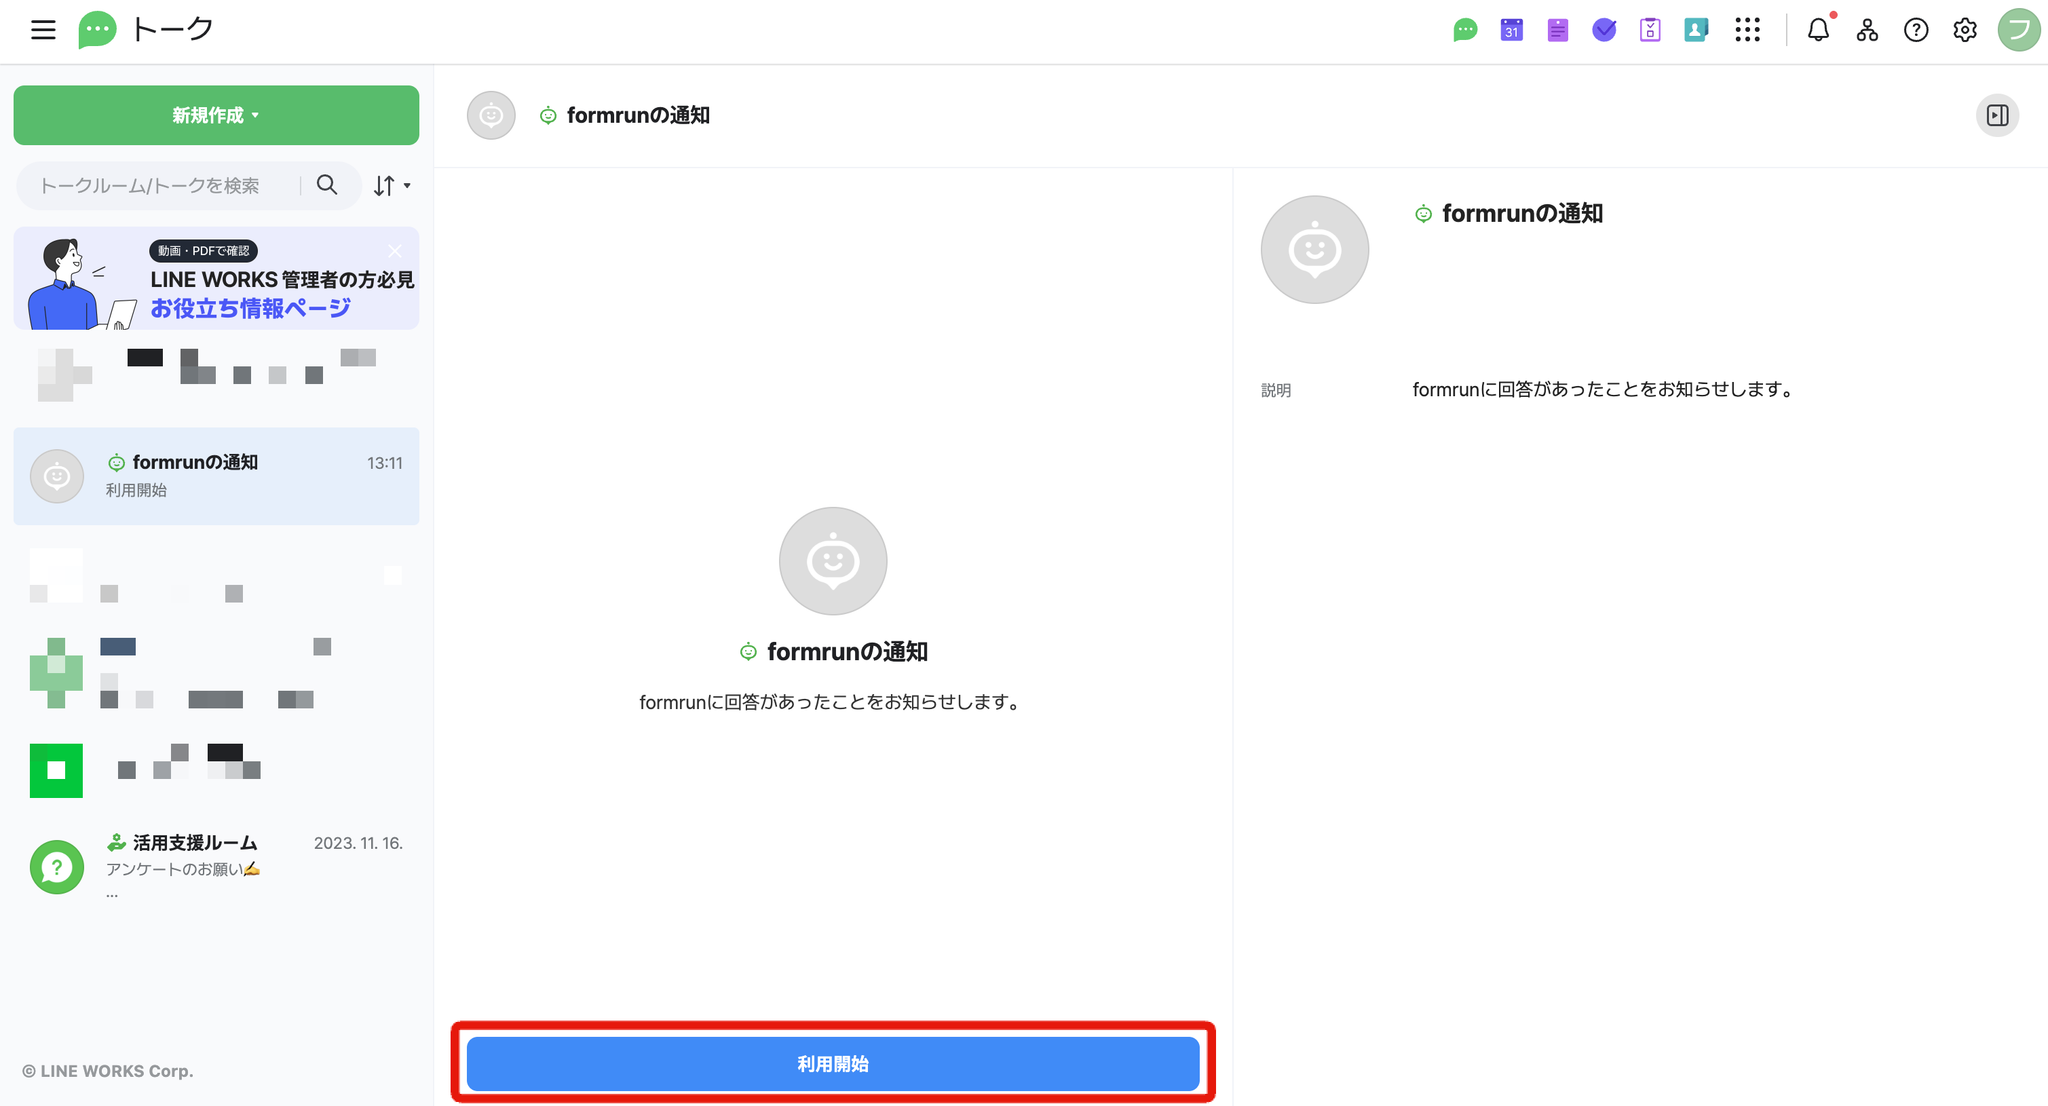This screenshot has height=1106, width=2048.
Task: Click the トーク title text
Action: point(172,30)
